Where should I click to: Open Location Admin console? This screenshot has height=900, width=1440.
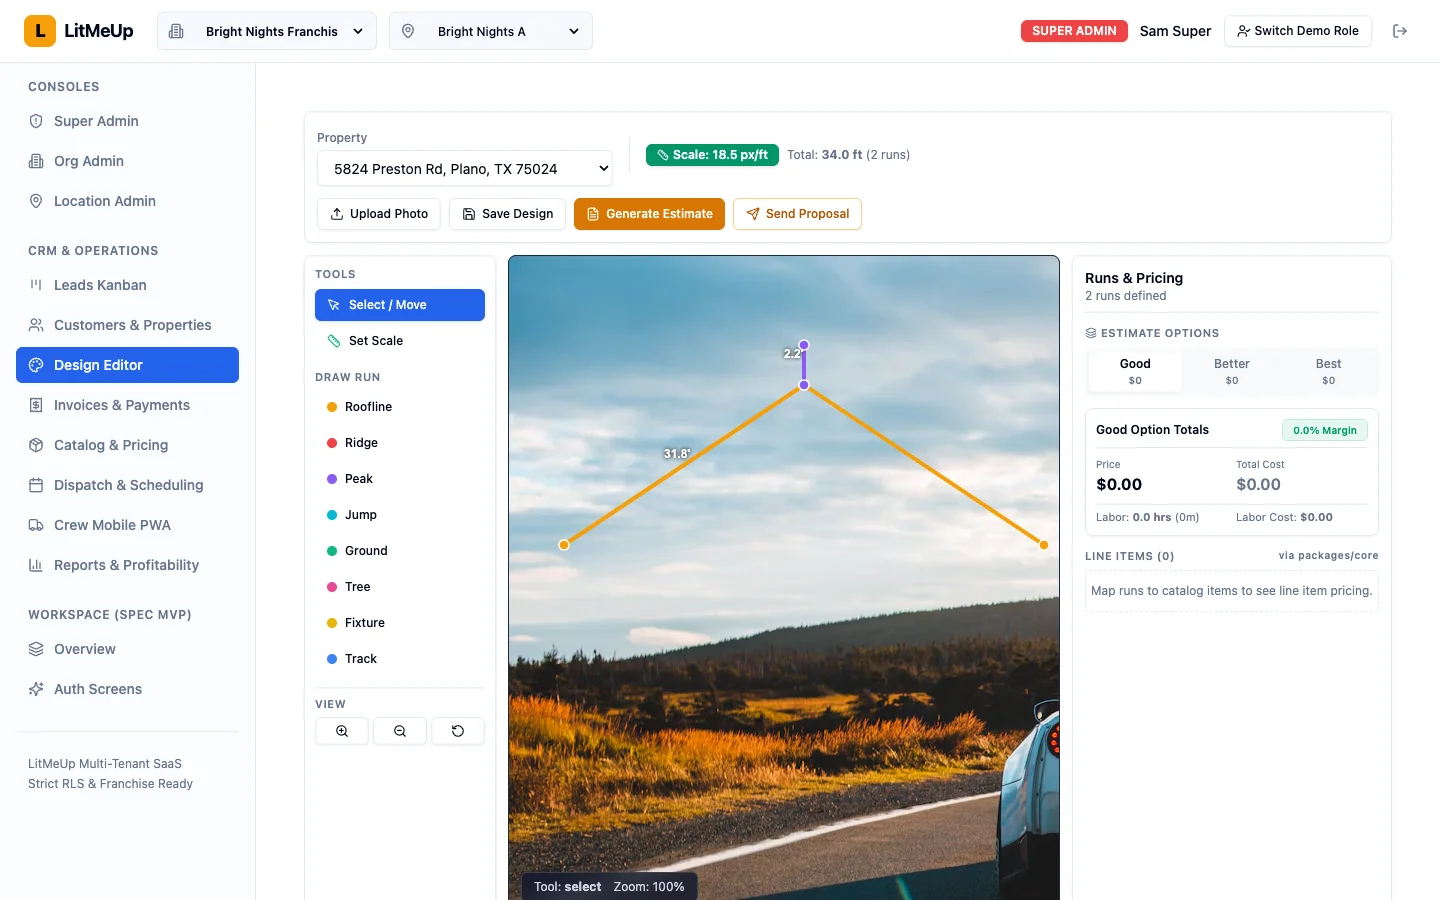[x=127, y=201]
